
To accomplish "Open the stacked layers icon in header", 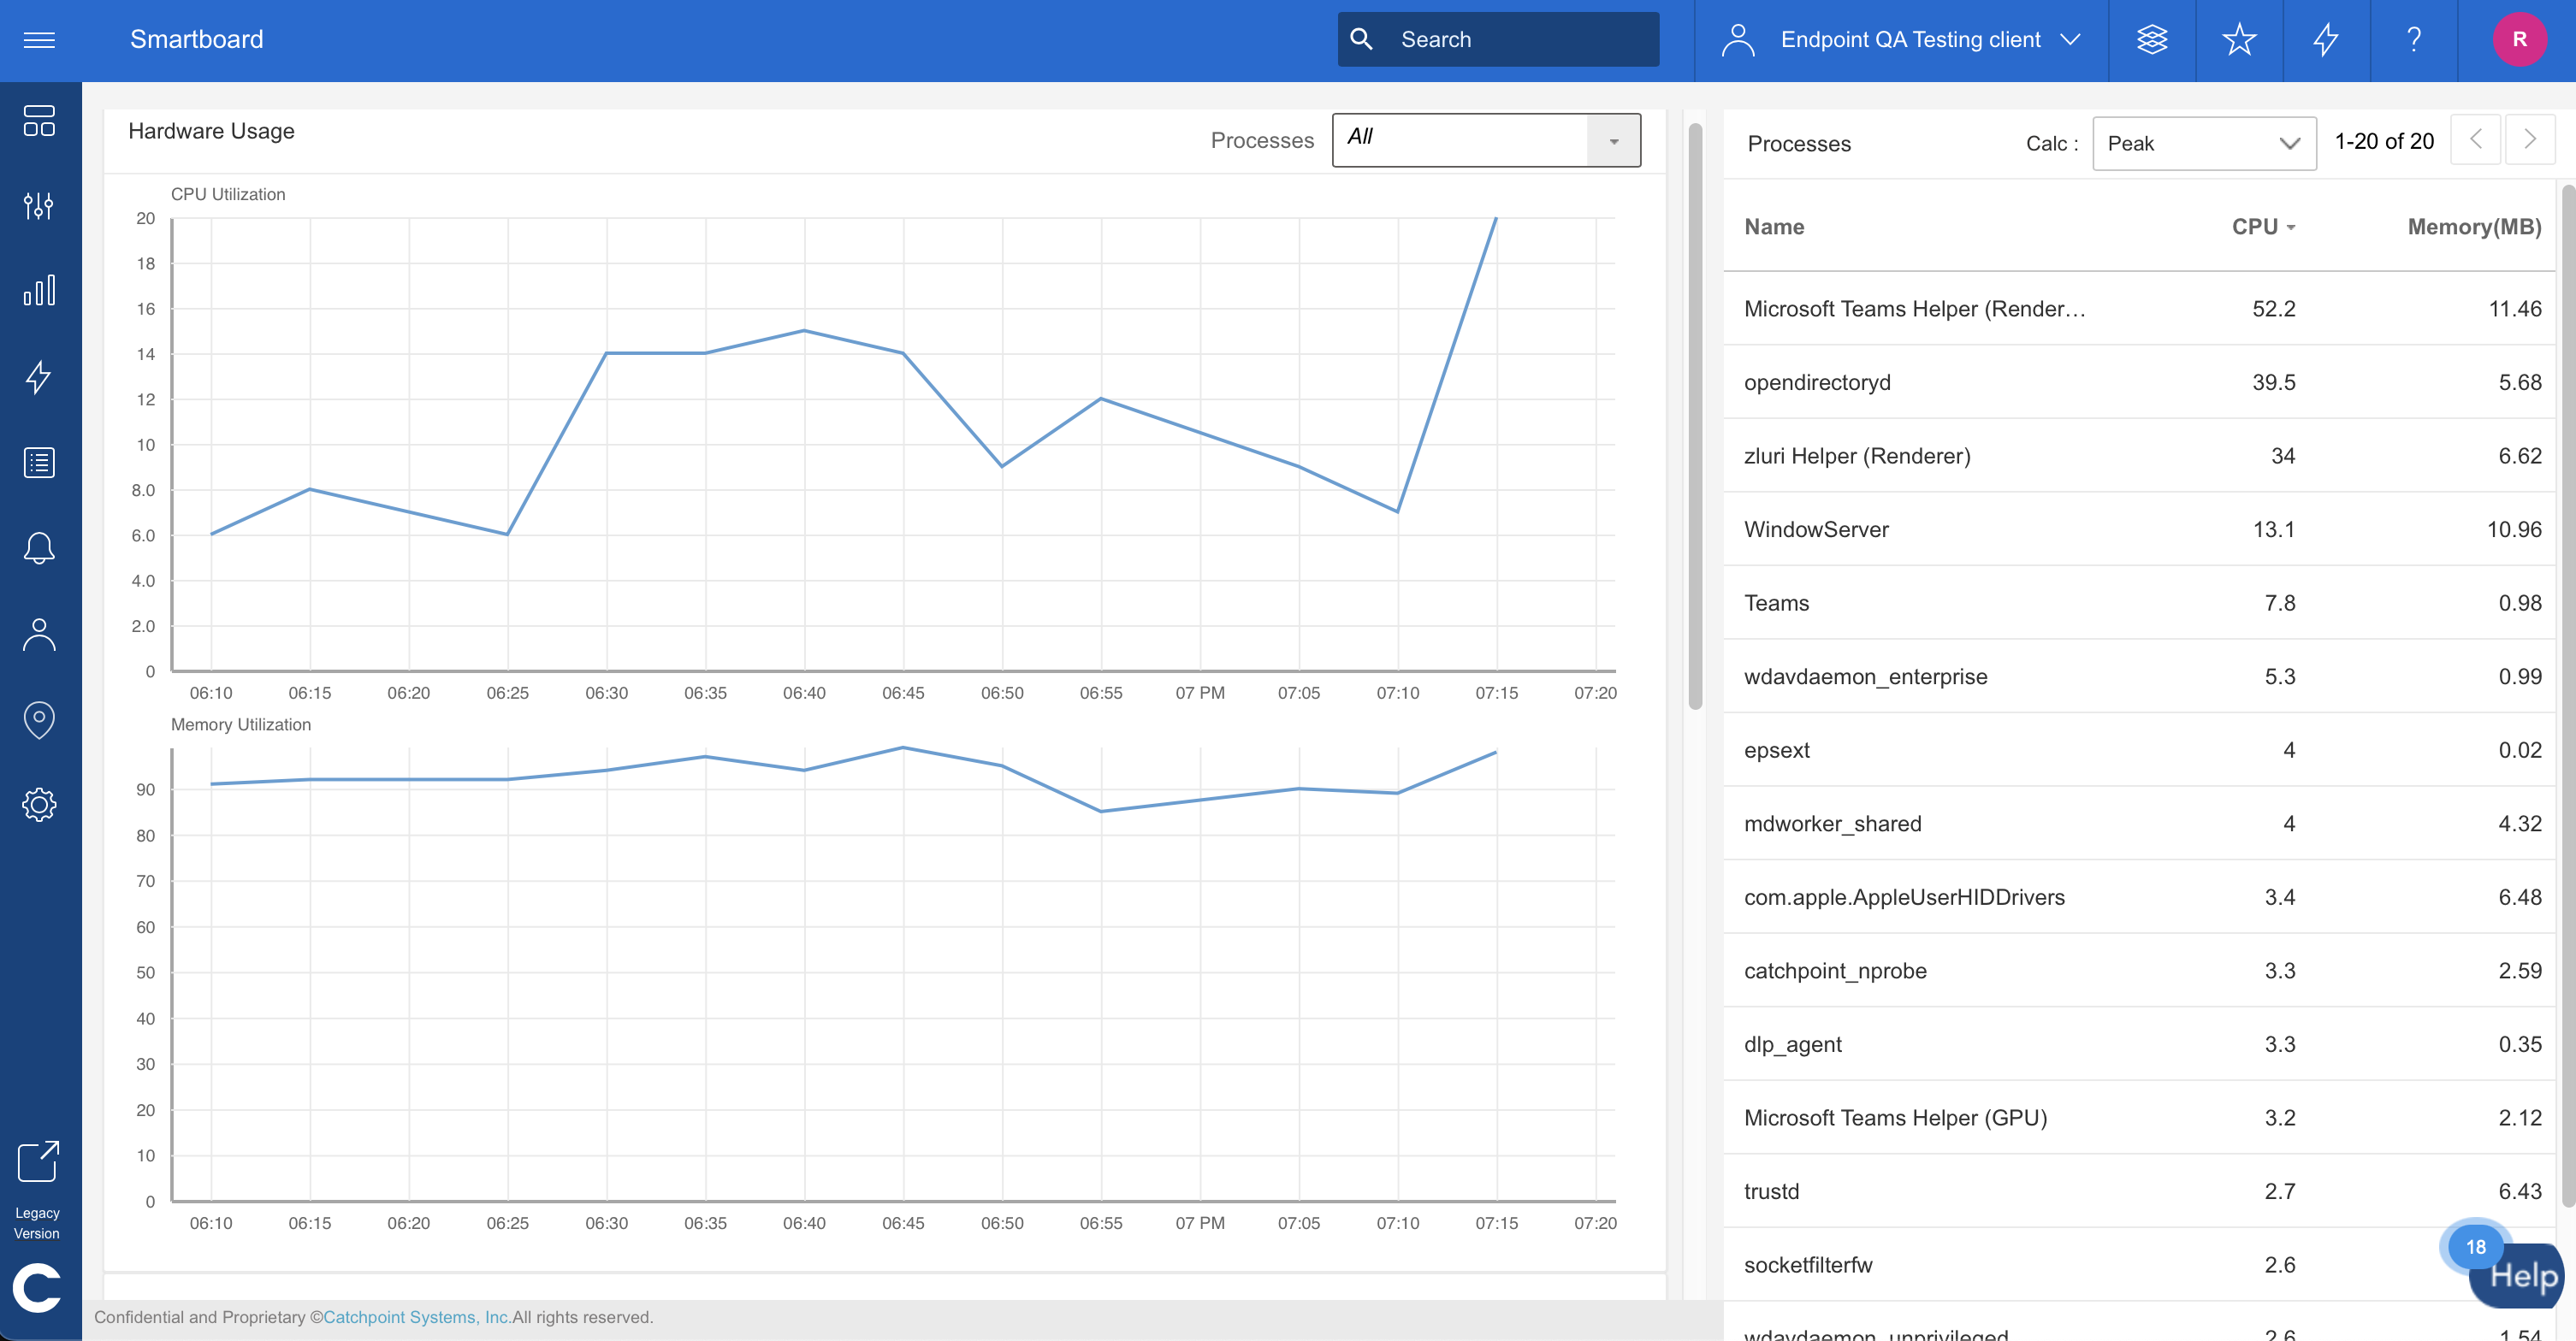I will 2152,40.
